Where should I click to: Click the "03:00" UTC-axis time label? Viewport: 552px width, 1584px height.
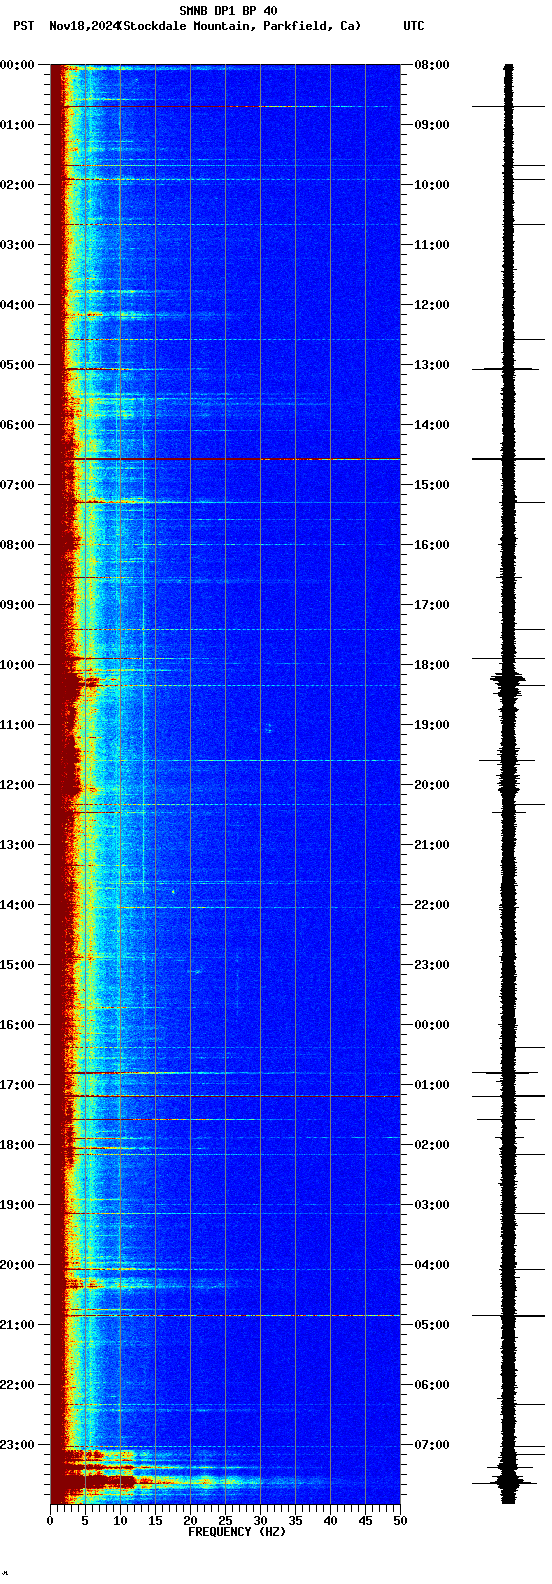[x=432, y=1205]
